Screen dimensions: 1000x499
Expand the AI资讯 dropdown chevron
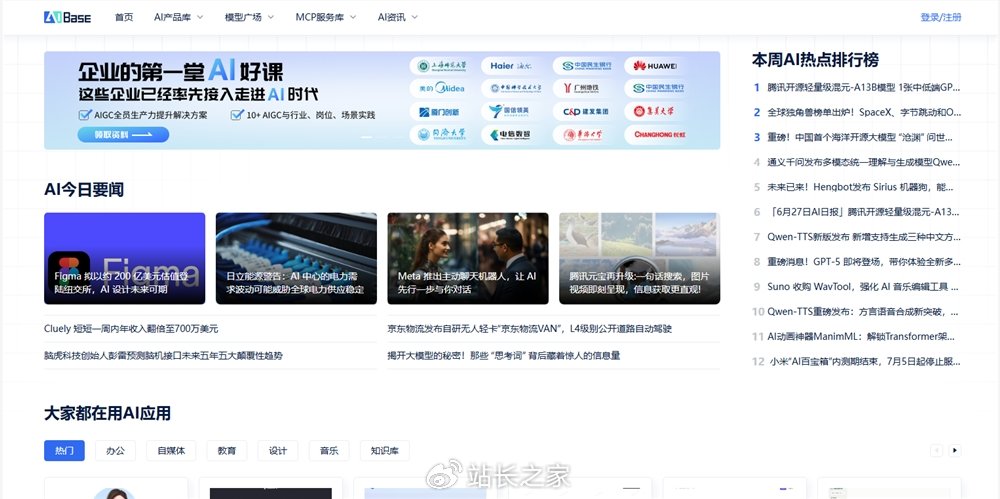pyautogui.click(x=414, y=17)
